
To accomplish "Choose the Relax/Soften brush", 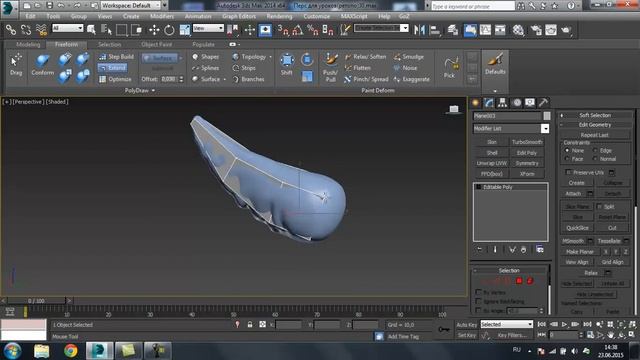I will click(x=365, y=57).
